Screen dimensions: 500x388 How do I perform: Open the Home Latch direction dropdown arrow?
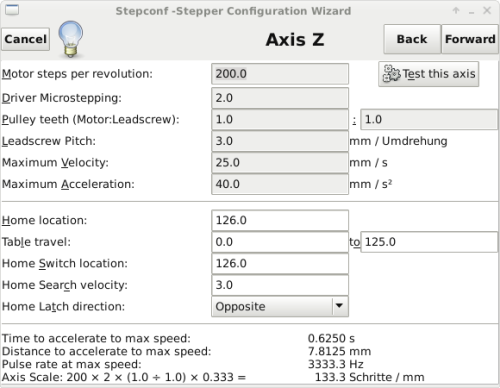click(x=339, y=306)
